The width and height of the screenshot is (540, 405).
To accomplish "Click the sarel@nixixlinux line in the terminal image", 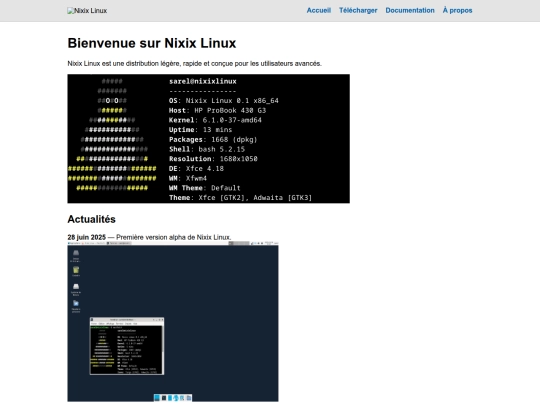I will (x=202, y=82).
